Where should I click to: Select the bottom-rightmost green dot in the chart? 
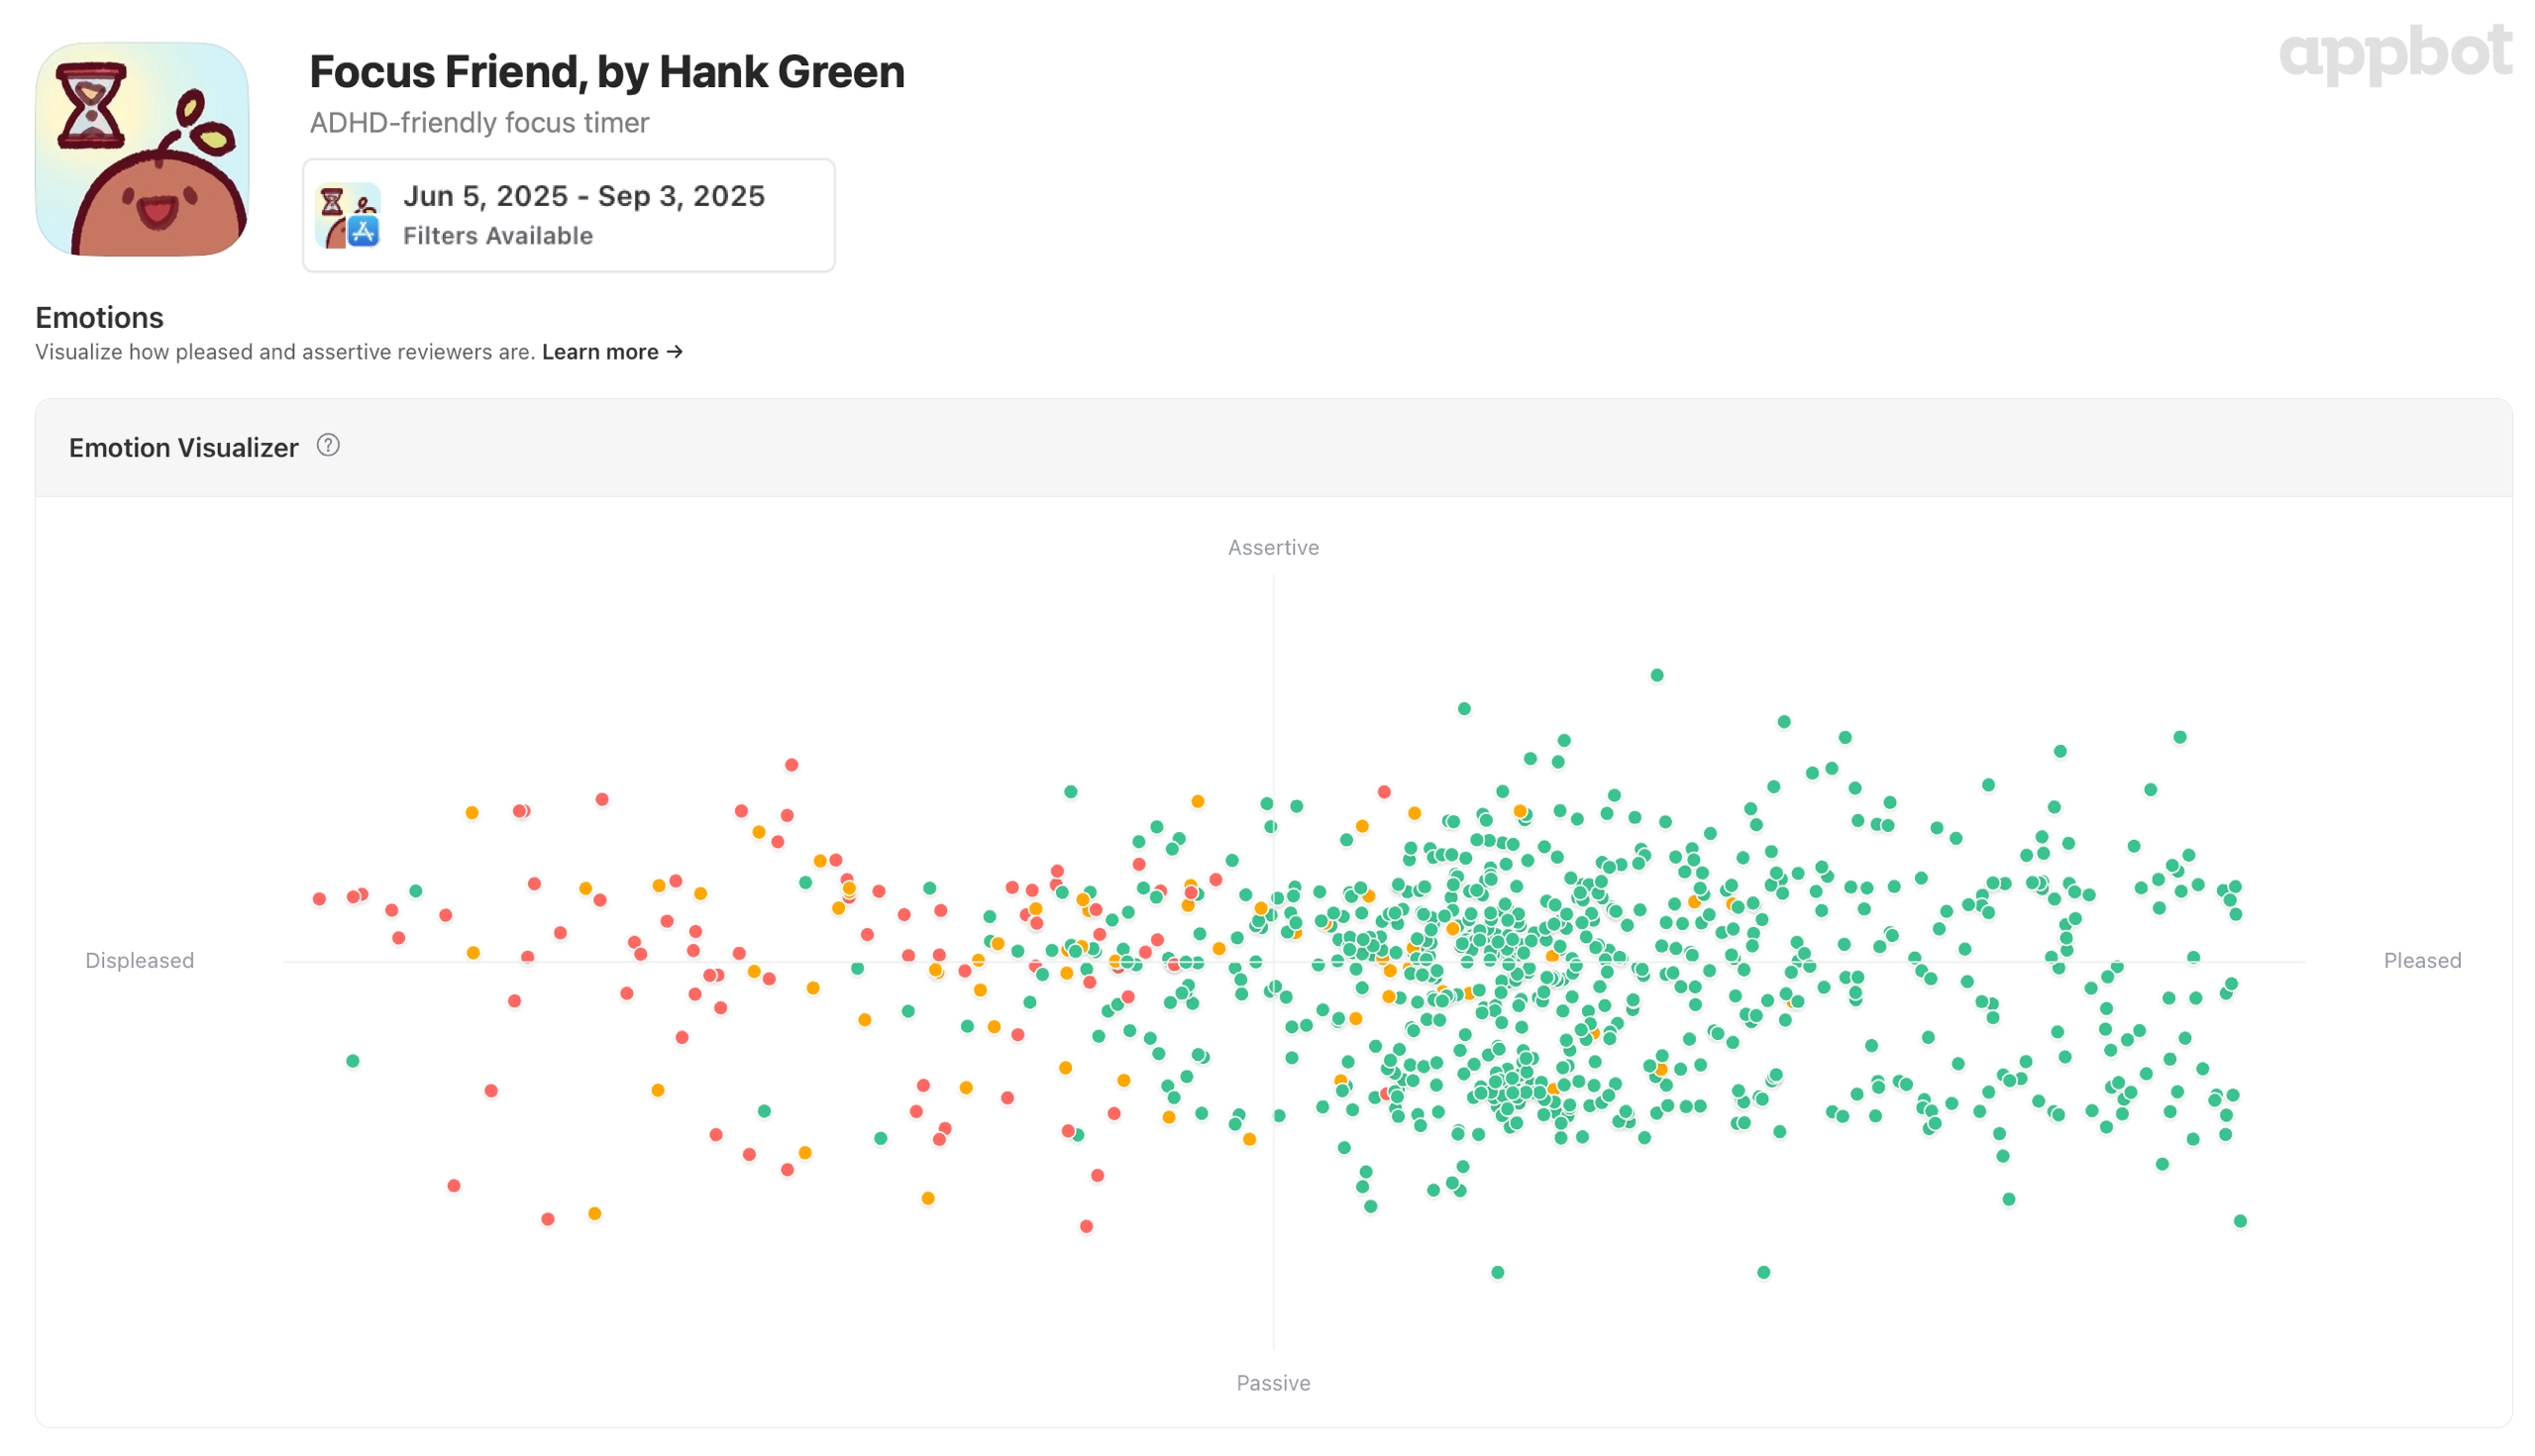tap(2241, 1222)
